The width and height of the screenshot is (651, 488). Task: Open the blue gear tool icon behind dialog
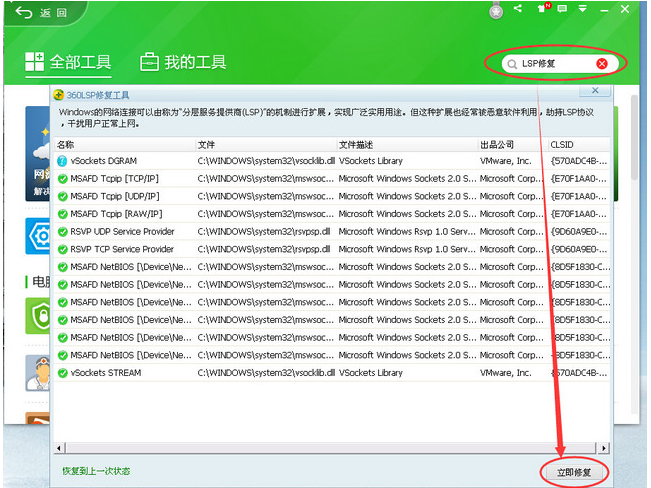(x=38, y=236)
